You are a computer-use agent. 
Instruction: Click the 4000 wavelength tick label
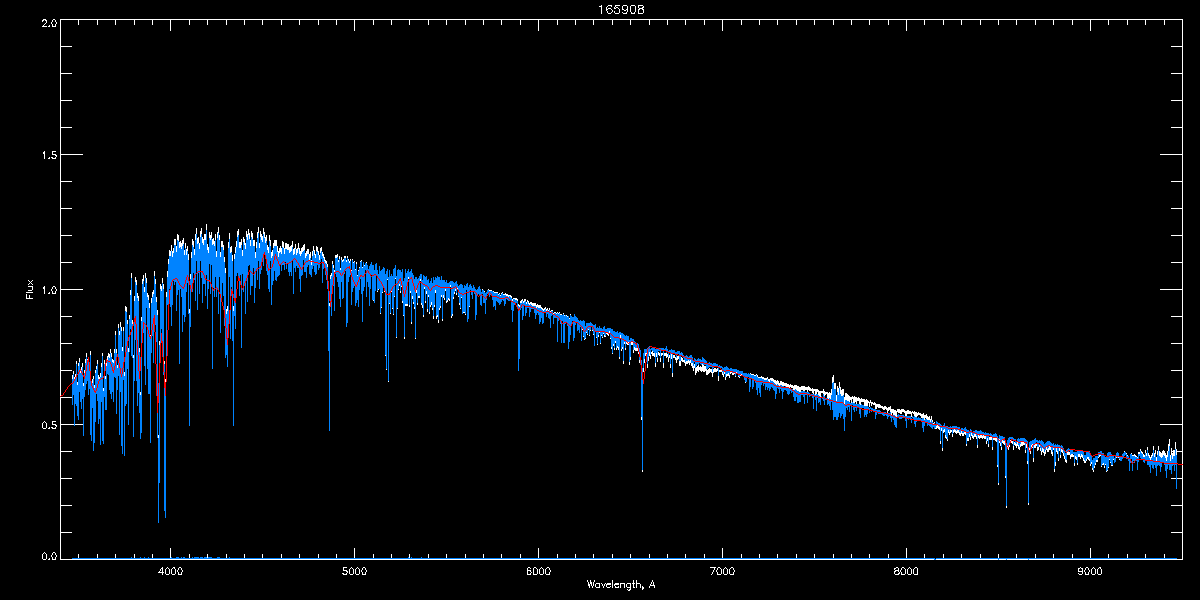coord(171,571)
